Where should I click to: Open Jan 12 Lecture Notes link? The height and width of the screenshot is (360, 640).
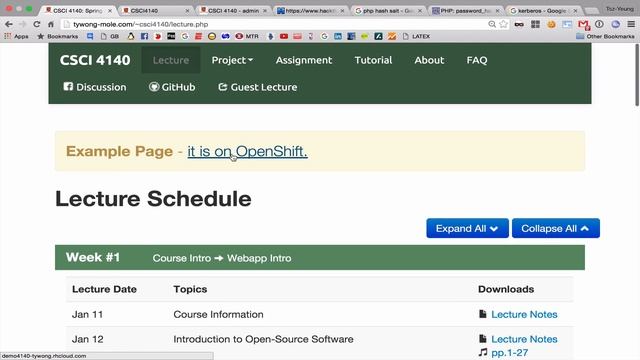coord(524,339)
